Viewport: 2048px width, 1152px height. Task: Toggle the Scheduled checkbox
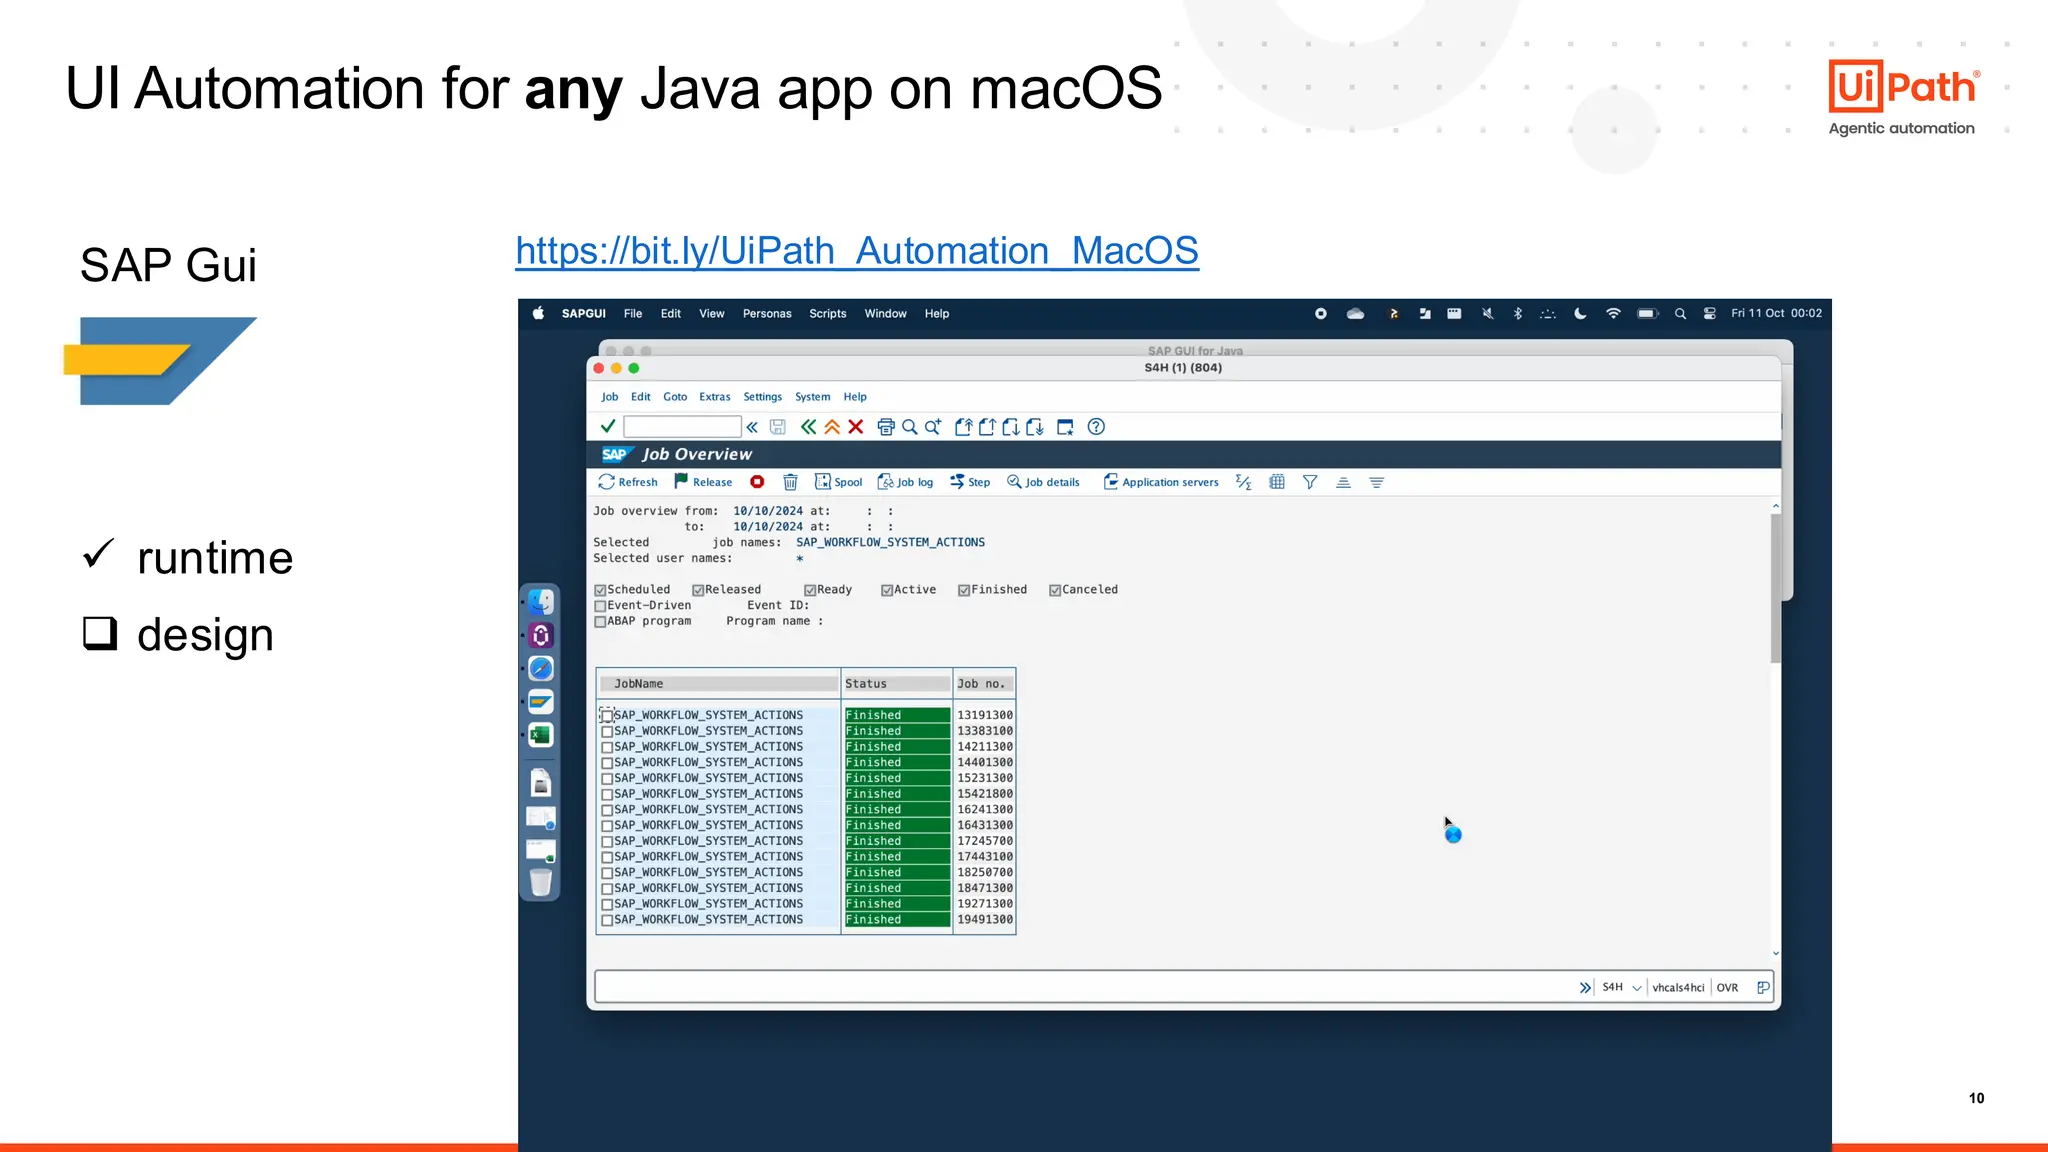point(600,590)
